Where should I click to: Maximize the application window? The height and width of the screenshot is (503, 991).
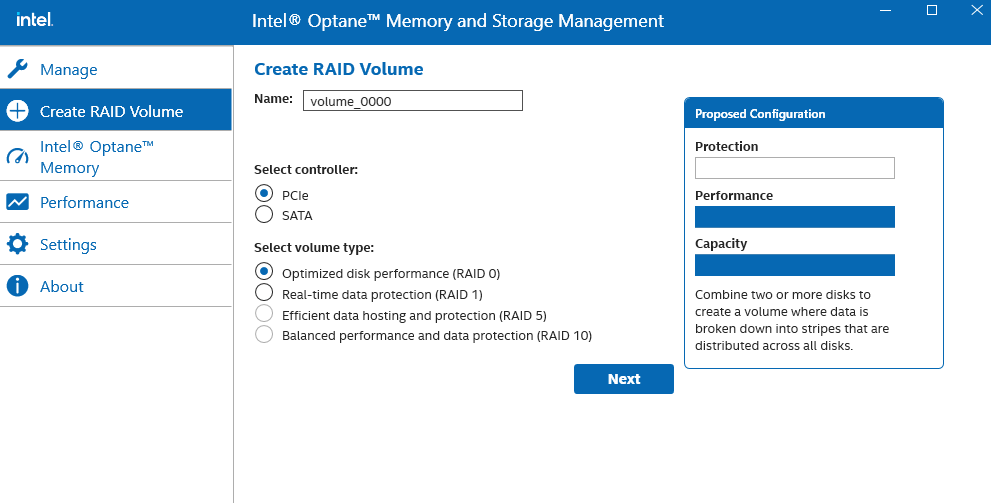(932, 9)
